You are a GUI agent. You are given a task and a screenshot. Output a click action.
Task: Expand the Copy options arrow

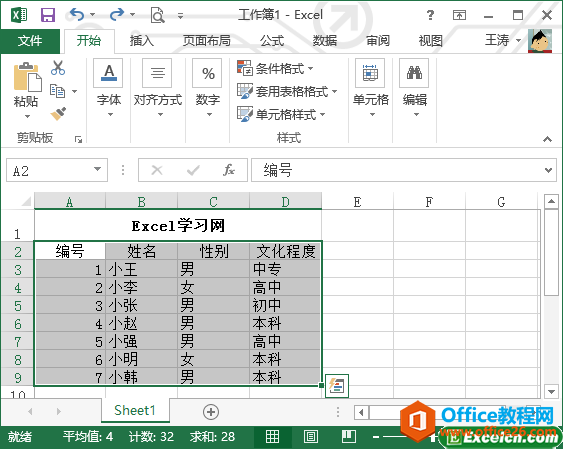[x=75, y=92]
